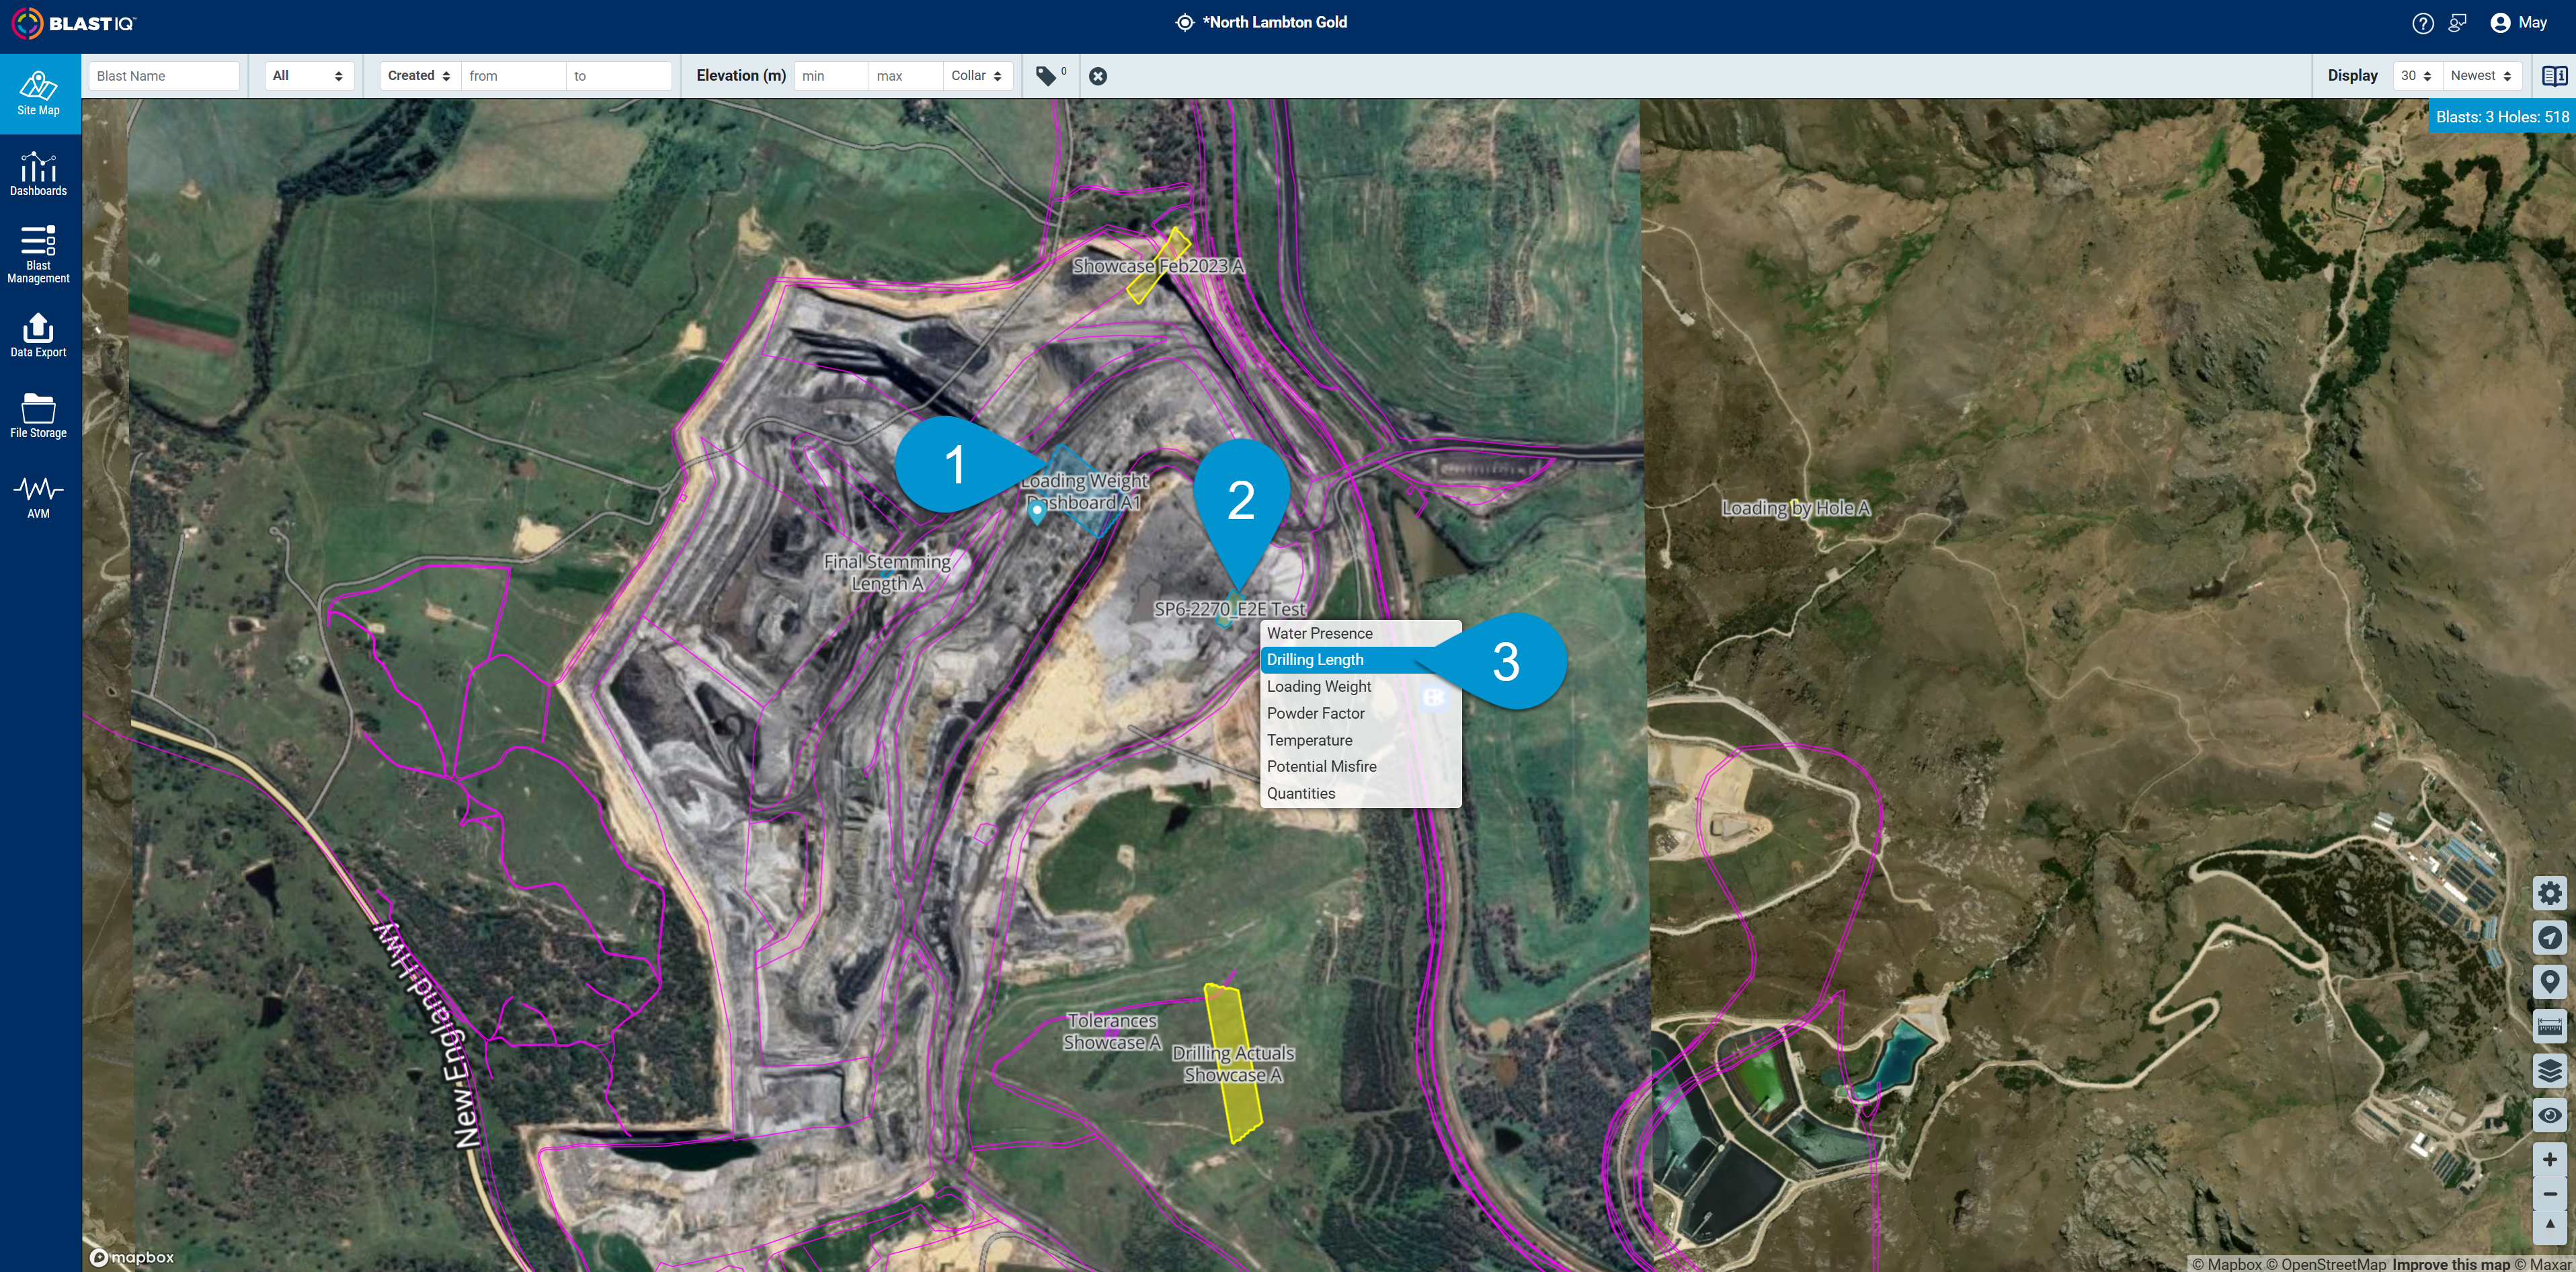Click the Blast Name search field

(164, 76)
